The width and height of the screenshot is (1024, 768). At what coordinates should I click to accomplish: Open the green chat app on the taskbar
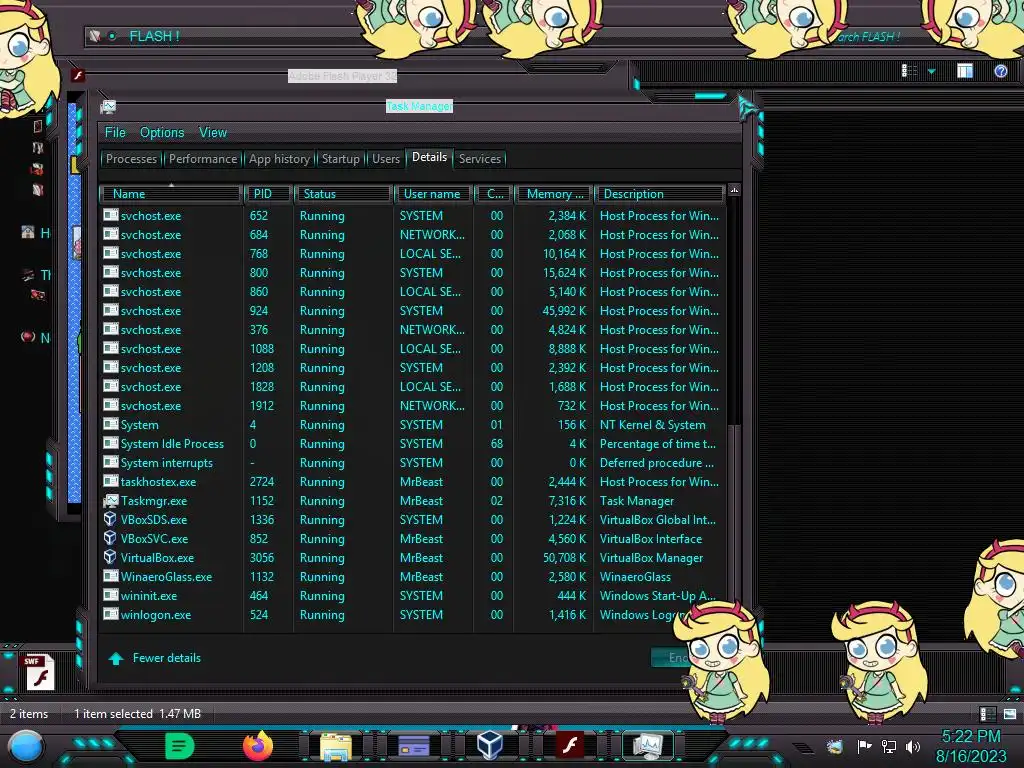click(x=179, y=746)
